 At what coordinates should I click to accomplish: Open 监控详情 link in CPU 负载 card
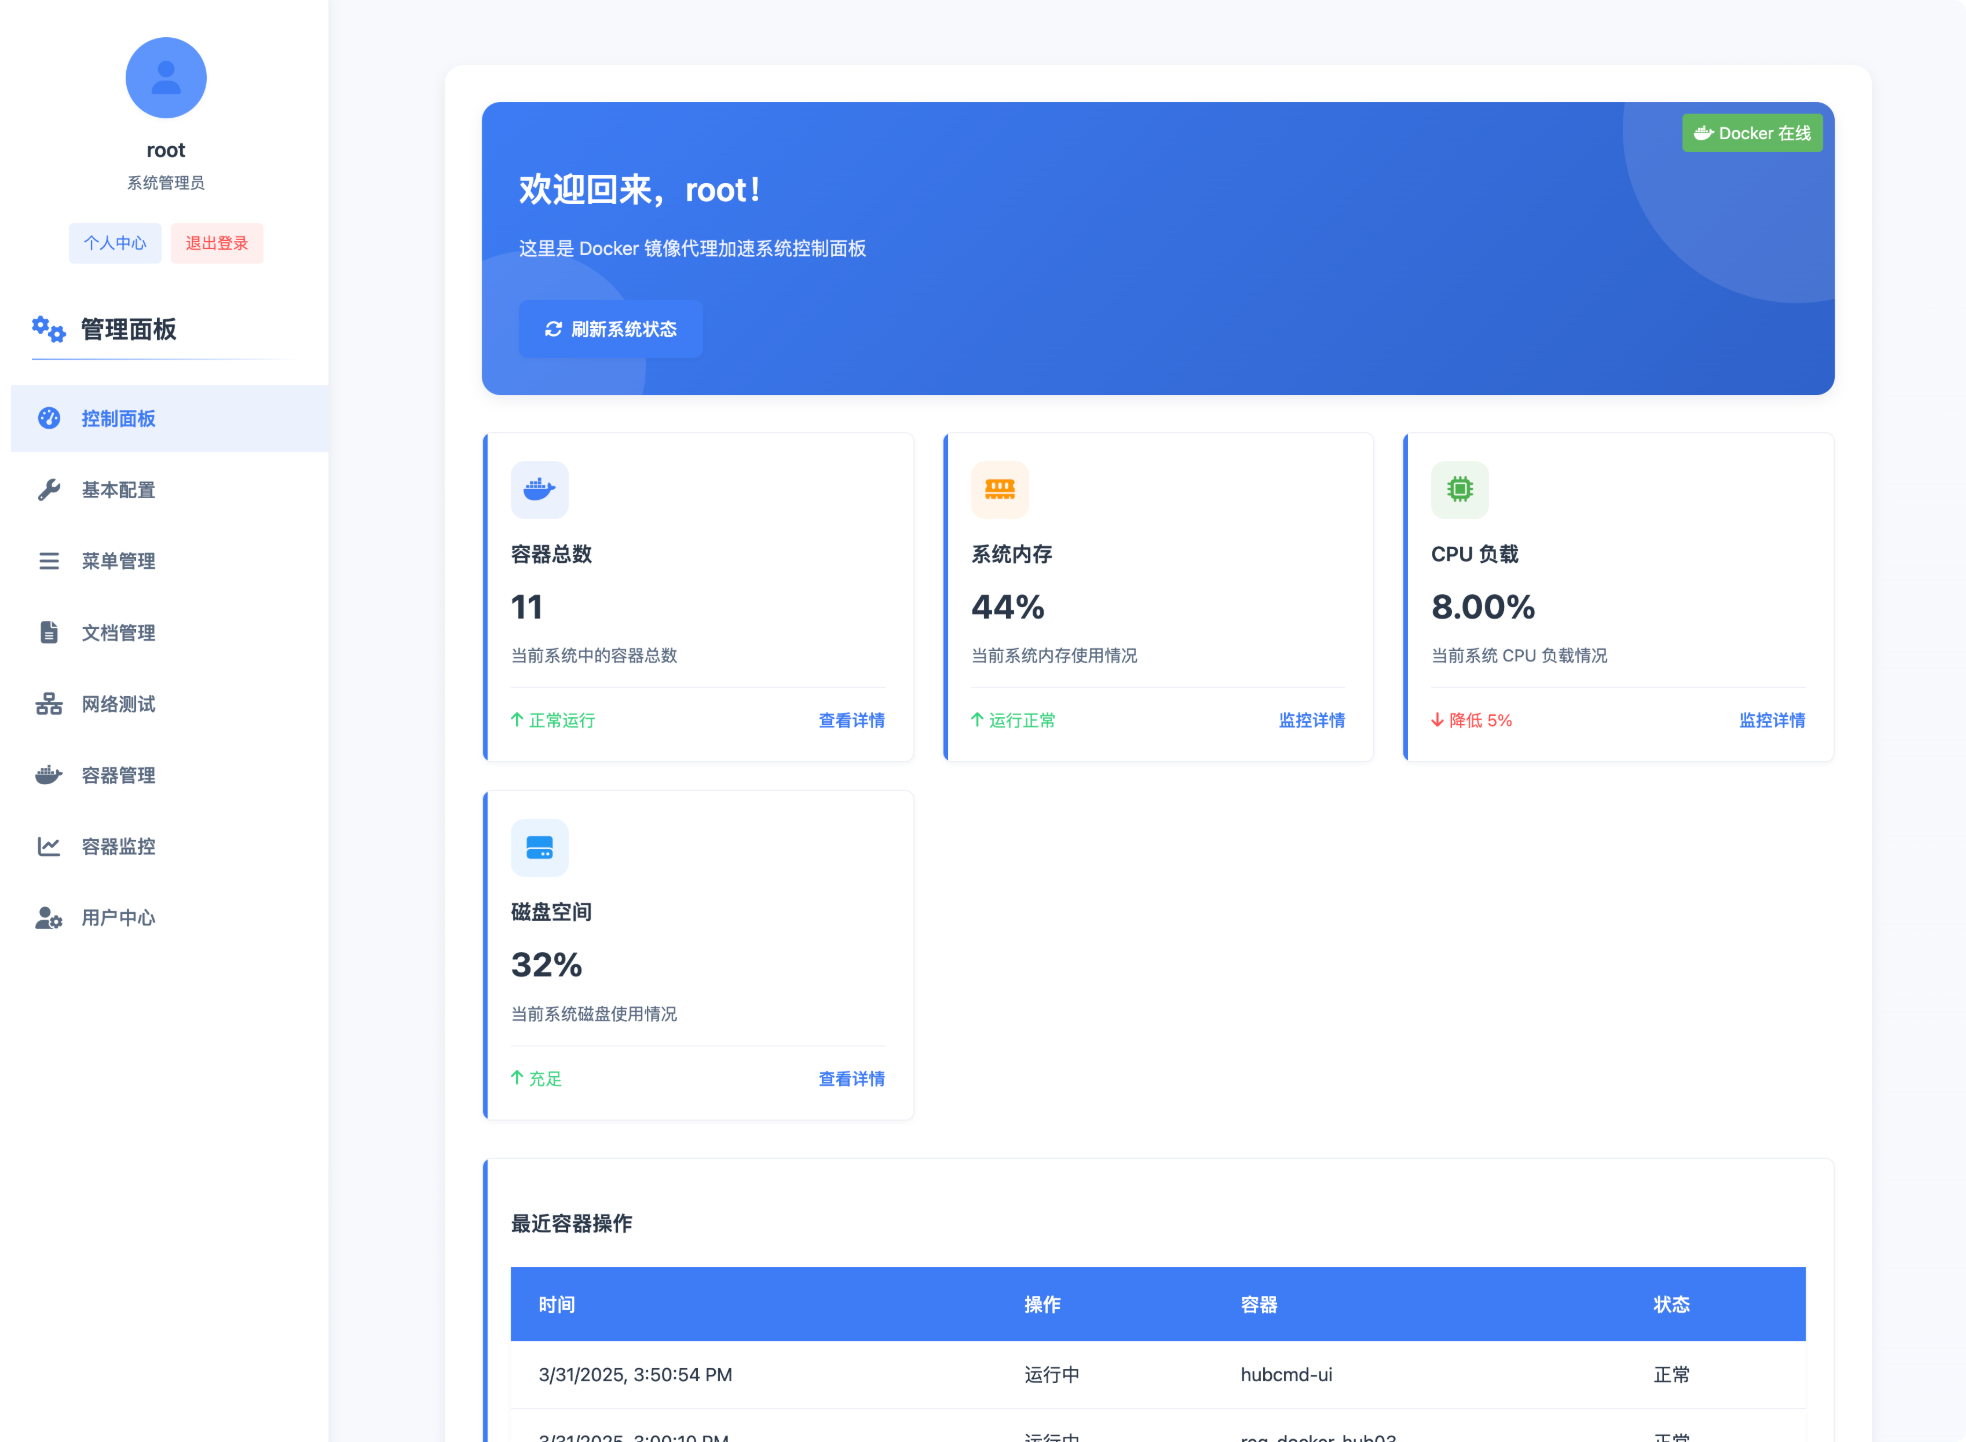(1771, 720)
